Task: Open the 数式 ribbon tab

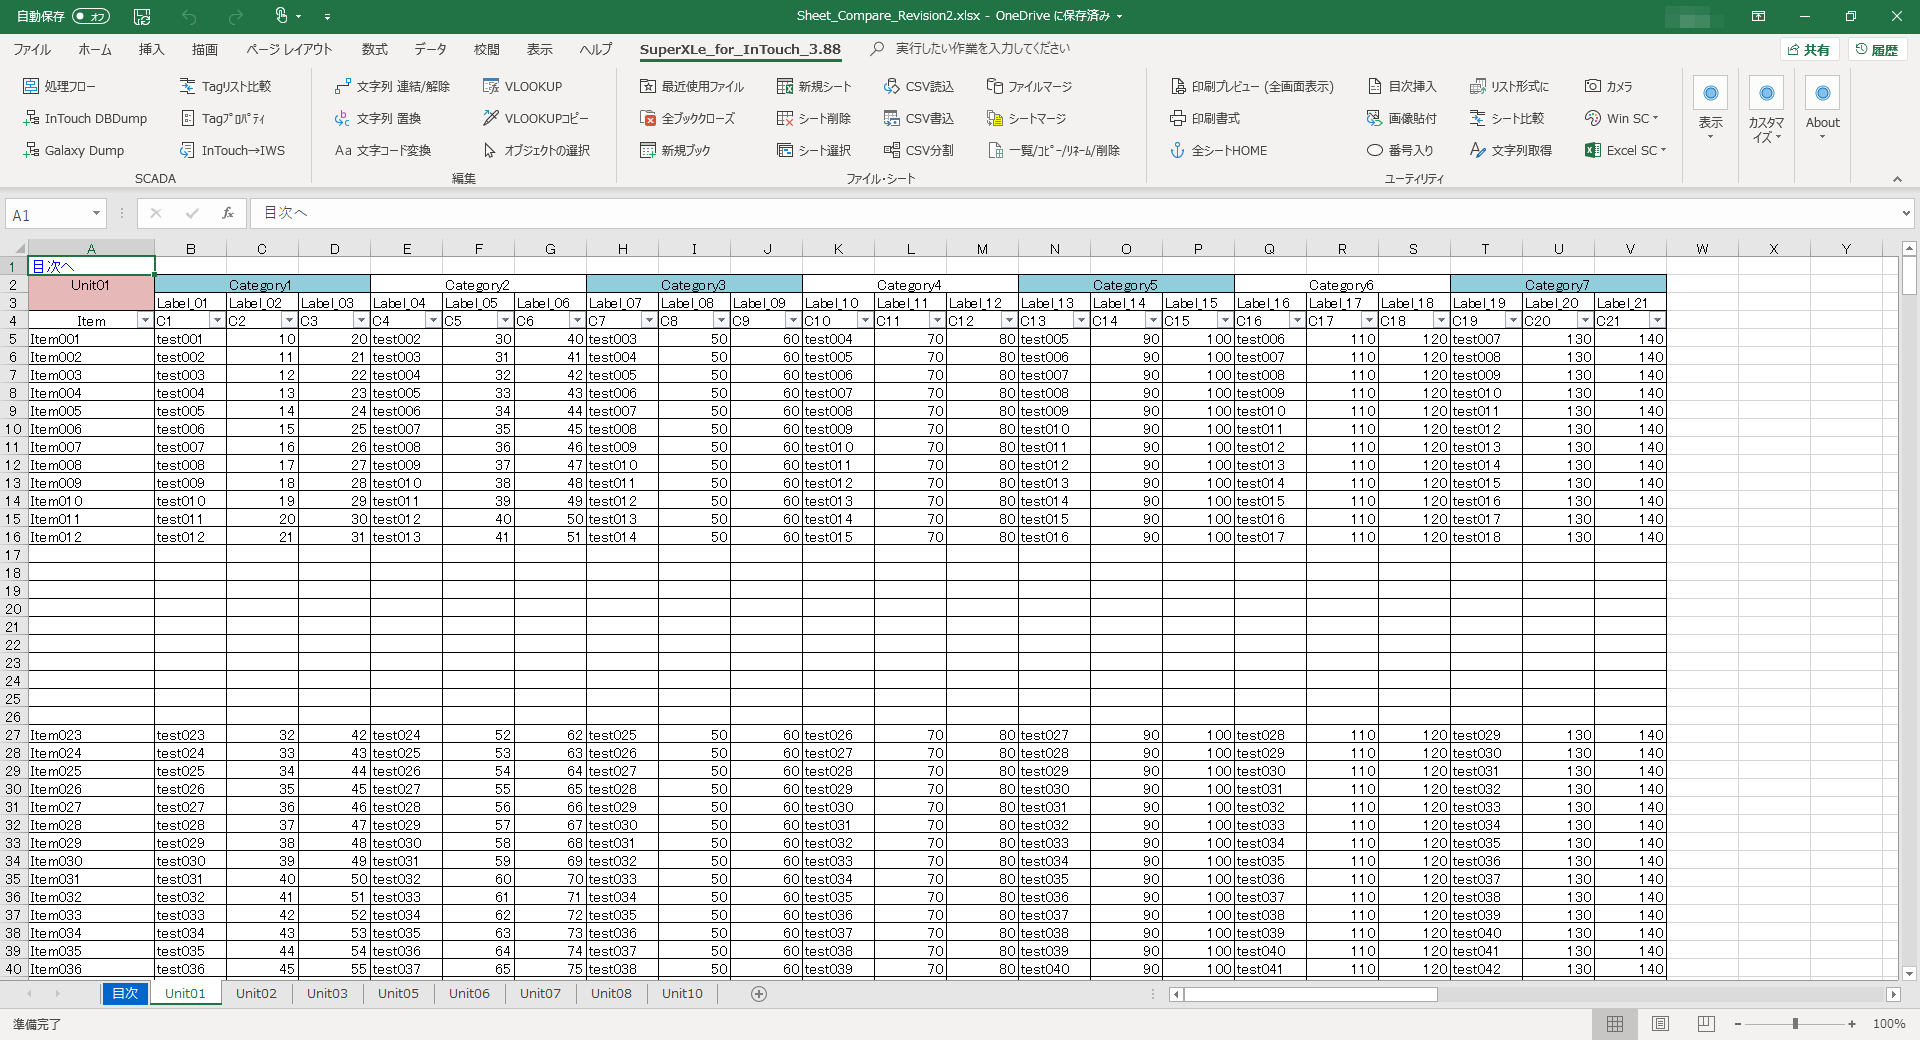Action: (375, 49)
